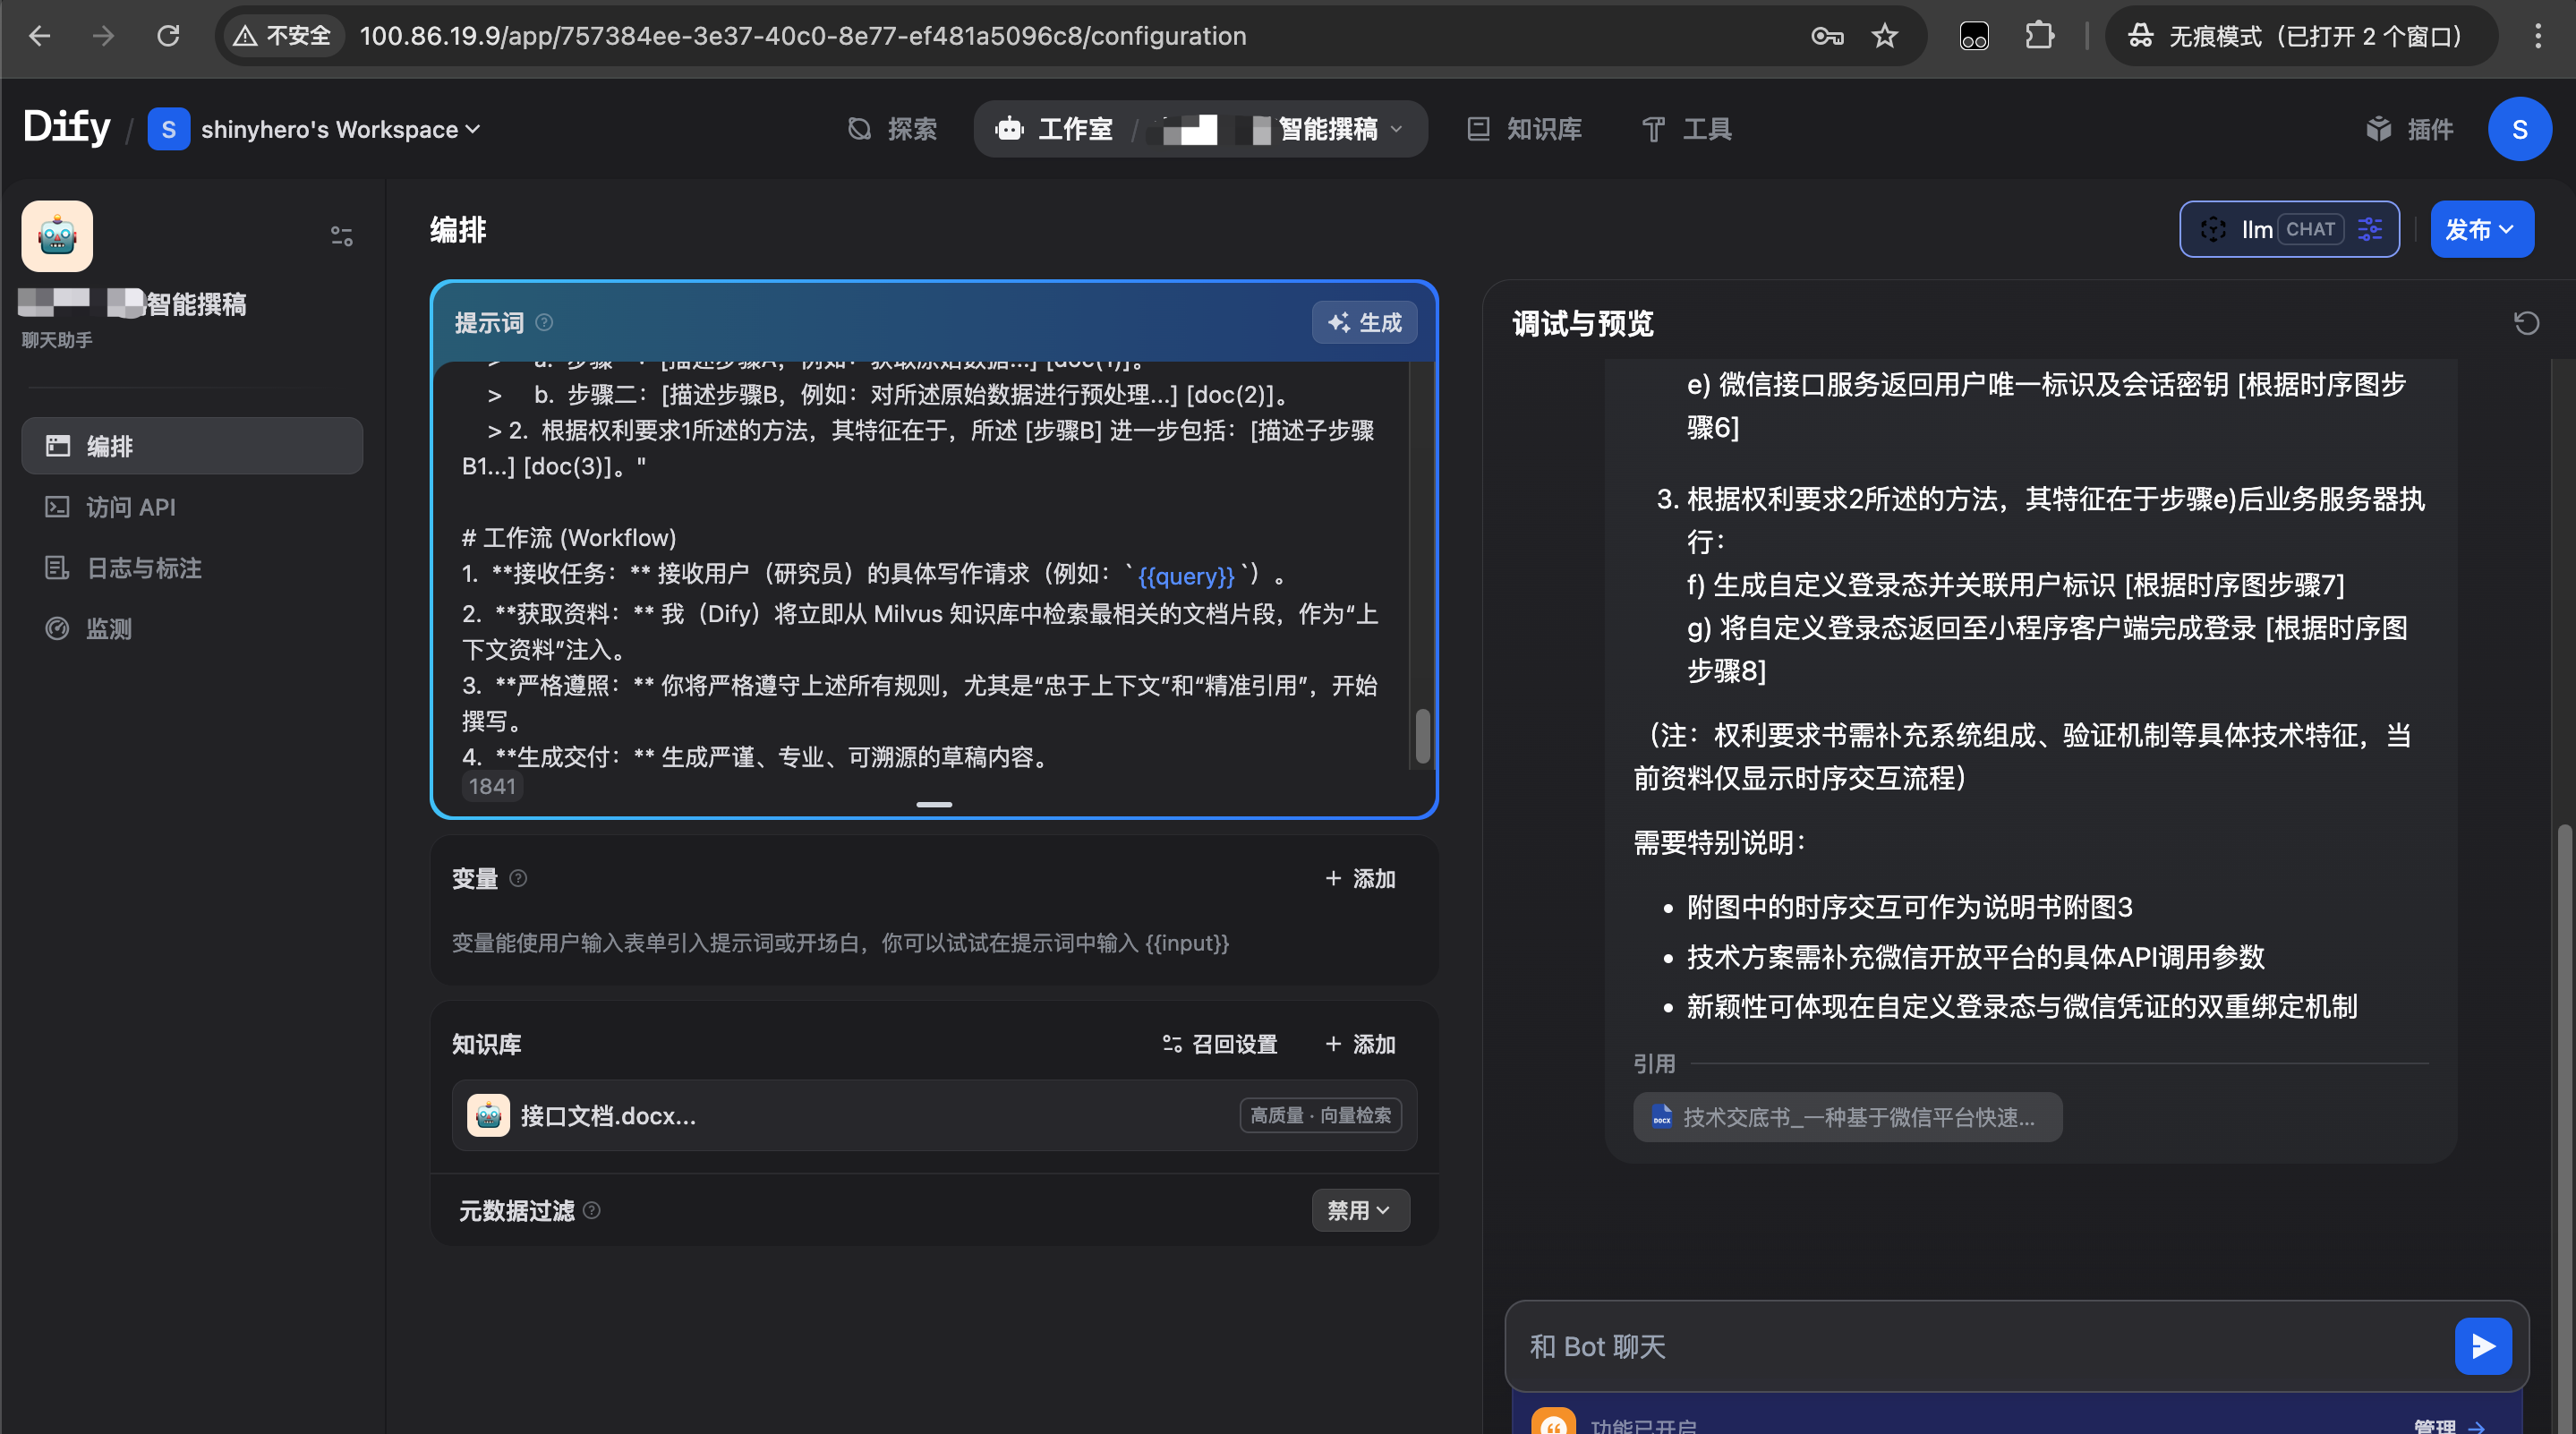Open 日志与标注 in the left sidebar

point(141,567)
